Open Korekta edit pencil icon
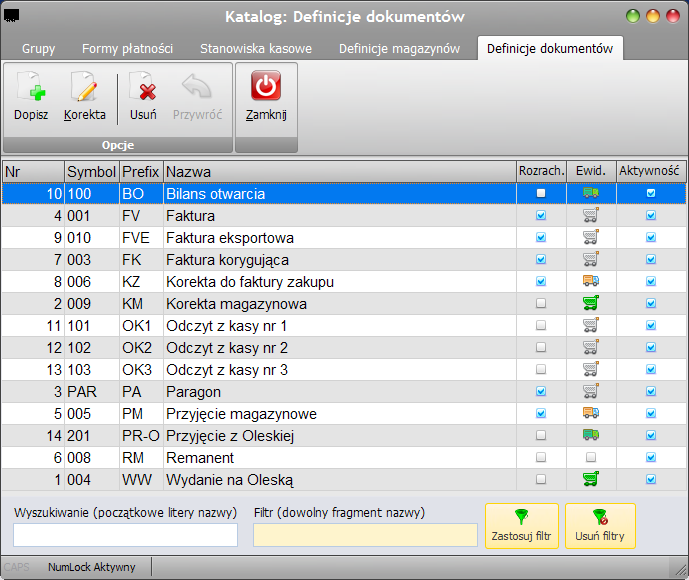689x580 pixels. tap(84, 87)
